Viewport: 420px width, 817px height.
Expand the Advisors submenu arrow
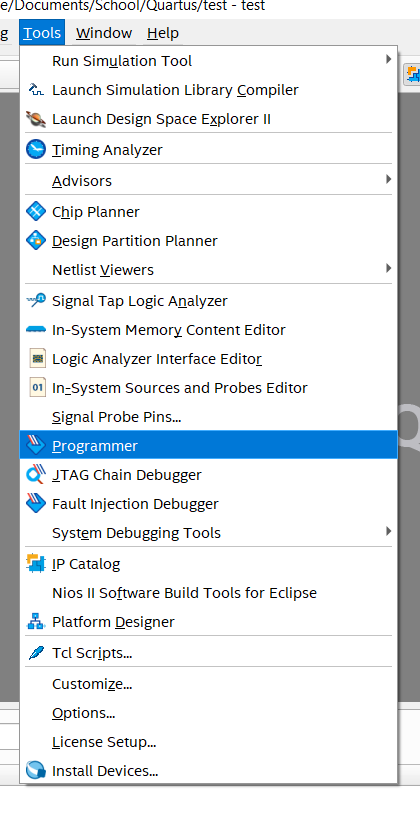(388, 179)
